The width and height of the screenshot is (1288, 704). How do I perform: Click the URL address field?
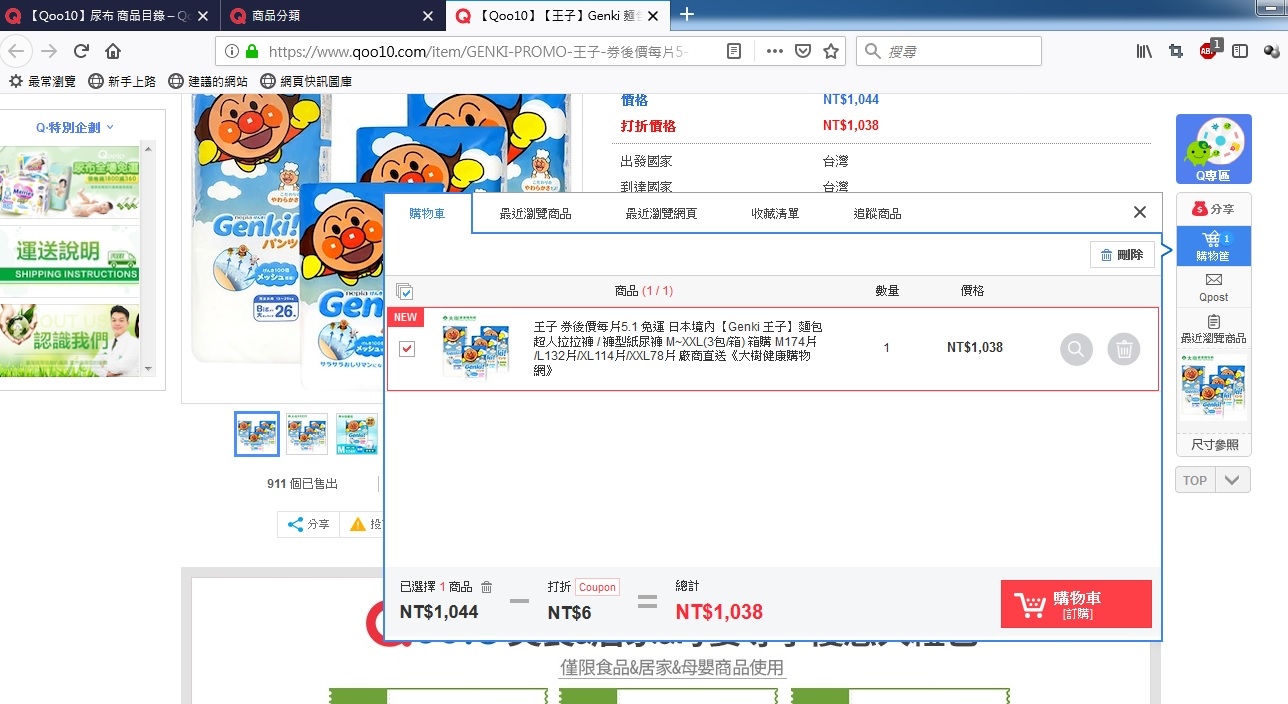point(480,51)
